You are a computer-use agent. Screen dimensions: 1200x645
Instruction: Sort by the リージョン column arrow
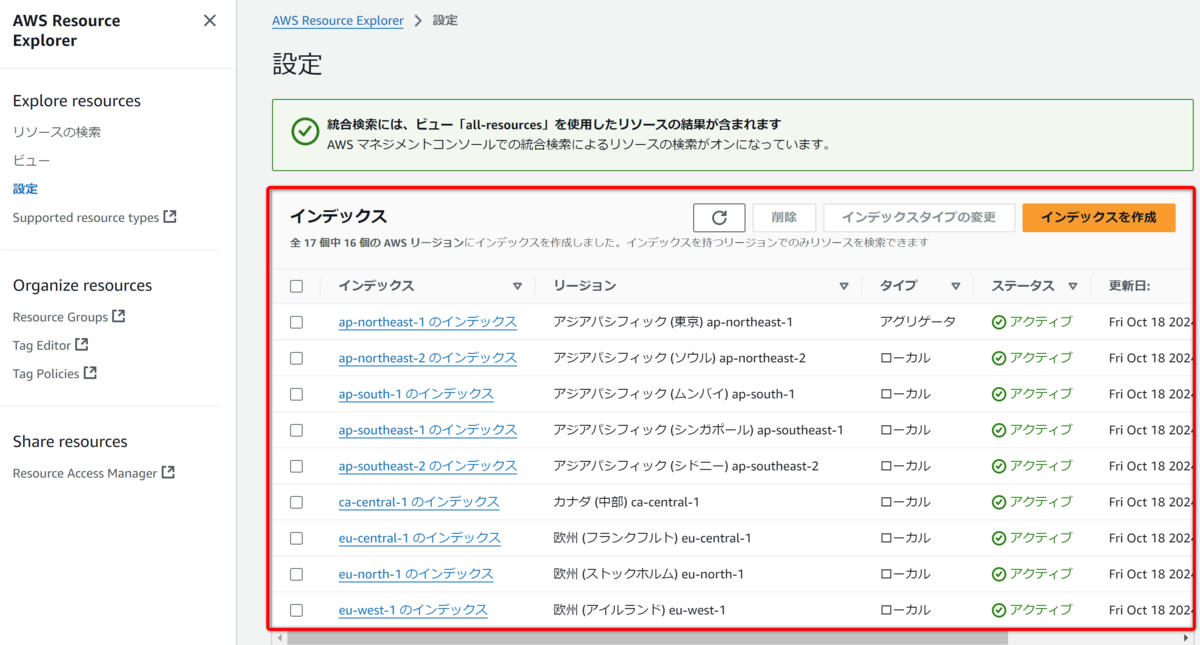pyautogui.click(x=844, y=286)
